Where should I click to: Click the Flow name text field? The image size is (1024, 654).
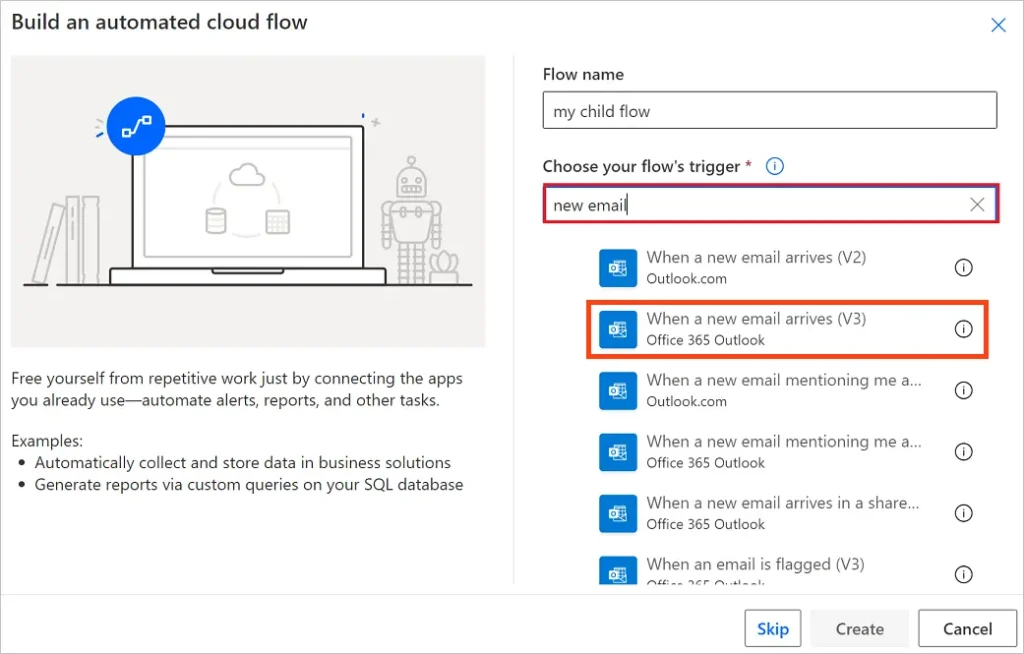[x=769, y=111]
